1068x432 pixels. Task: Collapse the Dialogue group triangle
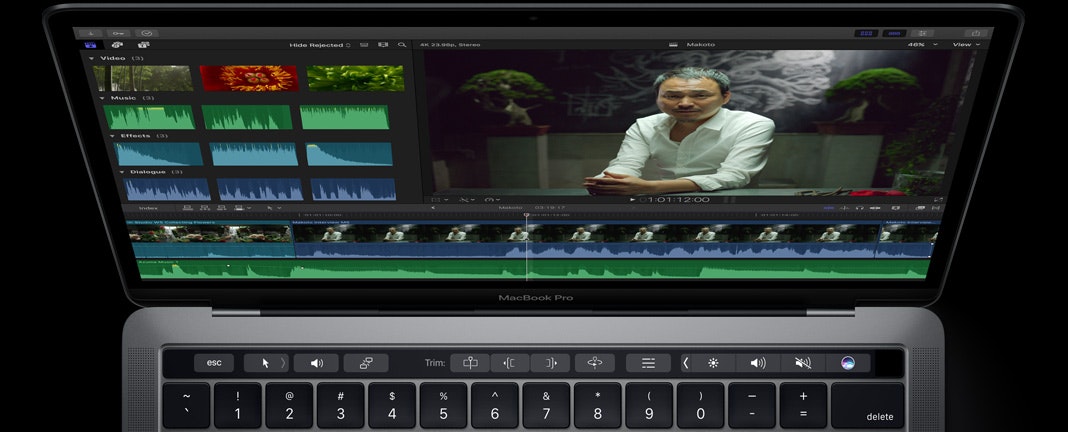(122, 172)
